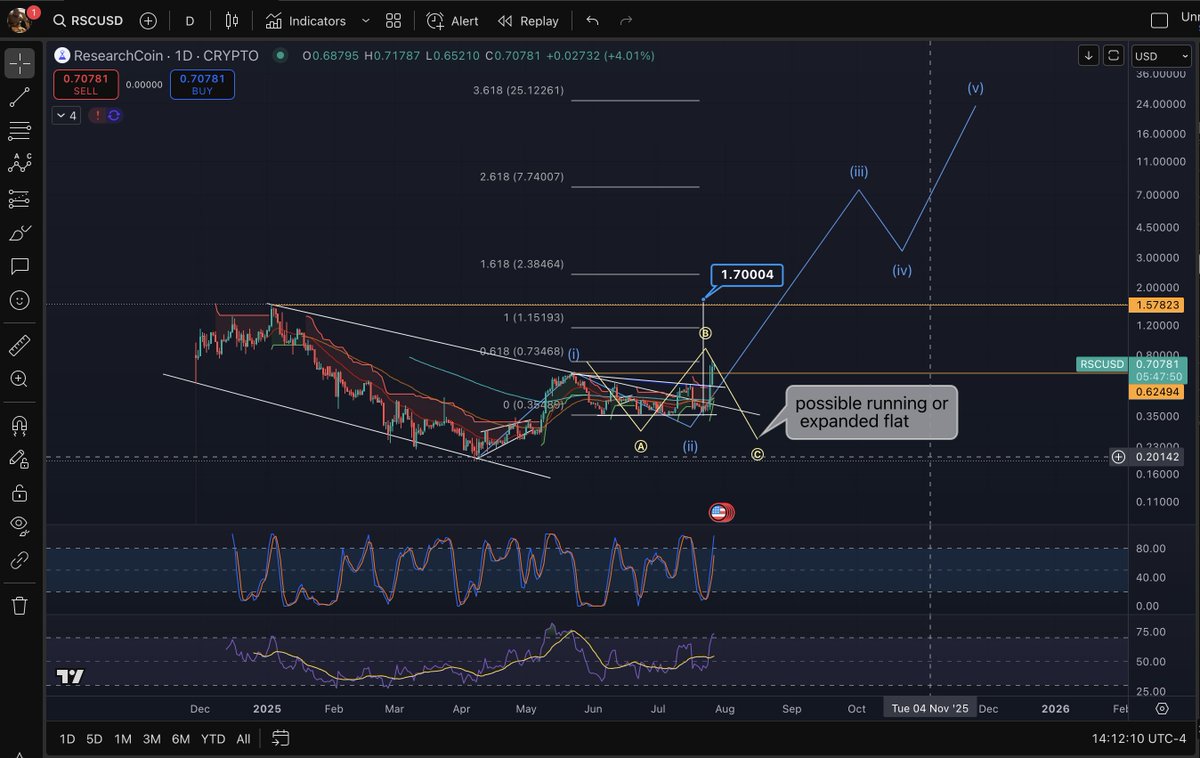Open the D timeframe interval selector
This screenshot has width=1200, height=758.
(190, 20)
